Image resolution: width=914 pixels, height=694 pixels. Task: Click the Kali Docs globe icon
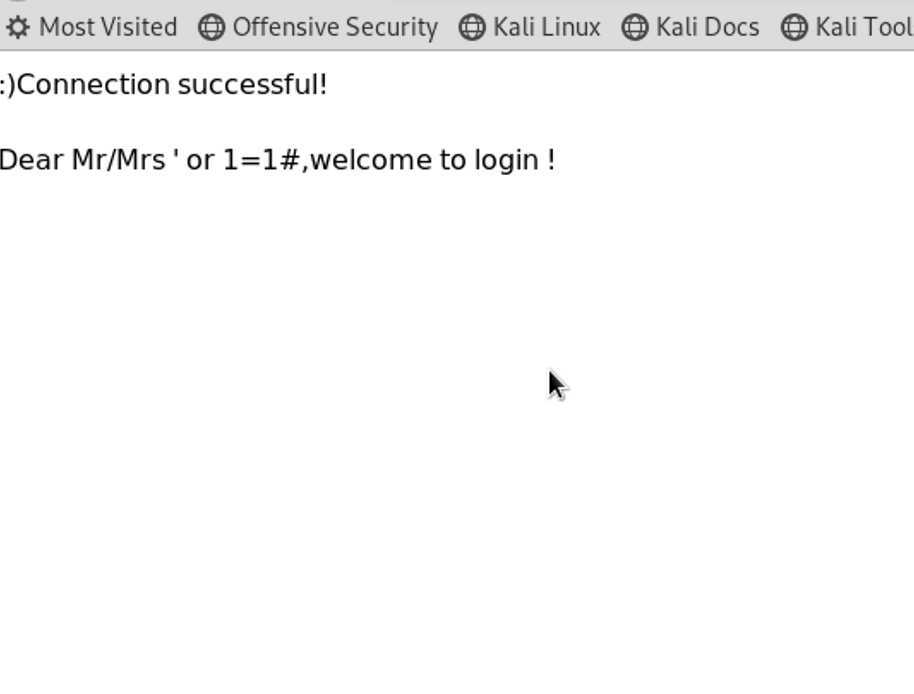635,27
